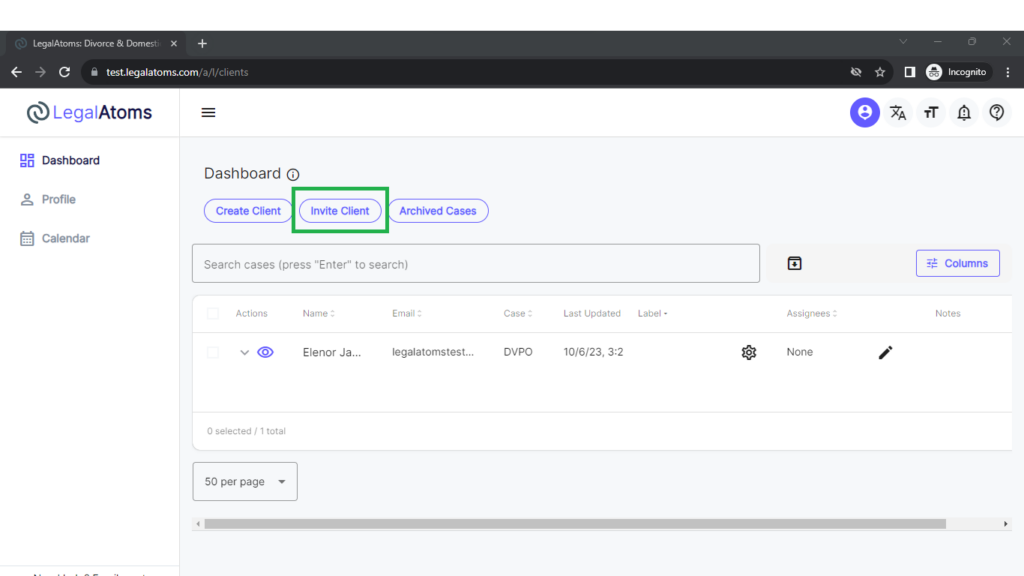1024x576 pixels.
Task: Click the archive box icon beside search
Action: click(794, 263)
